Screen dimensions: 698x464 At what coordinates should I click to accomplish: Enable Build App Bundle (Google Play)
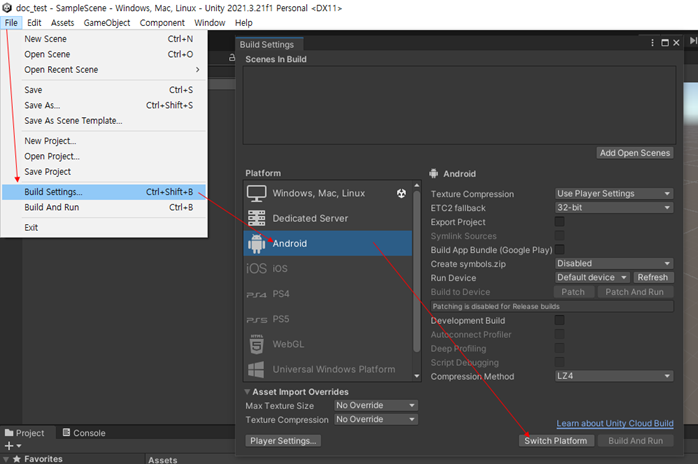560,249
